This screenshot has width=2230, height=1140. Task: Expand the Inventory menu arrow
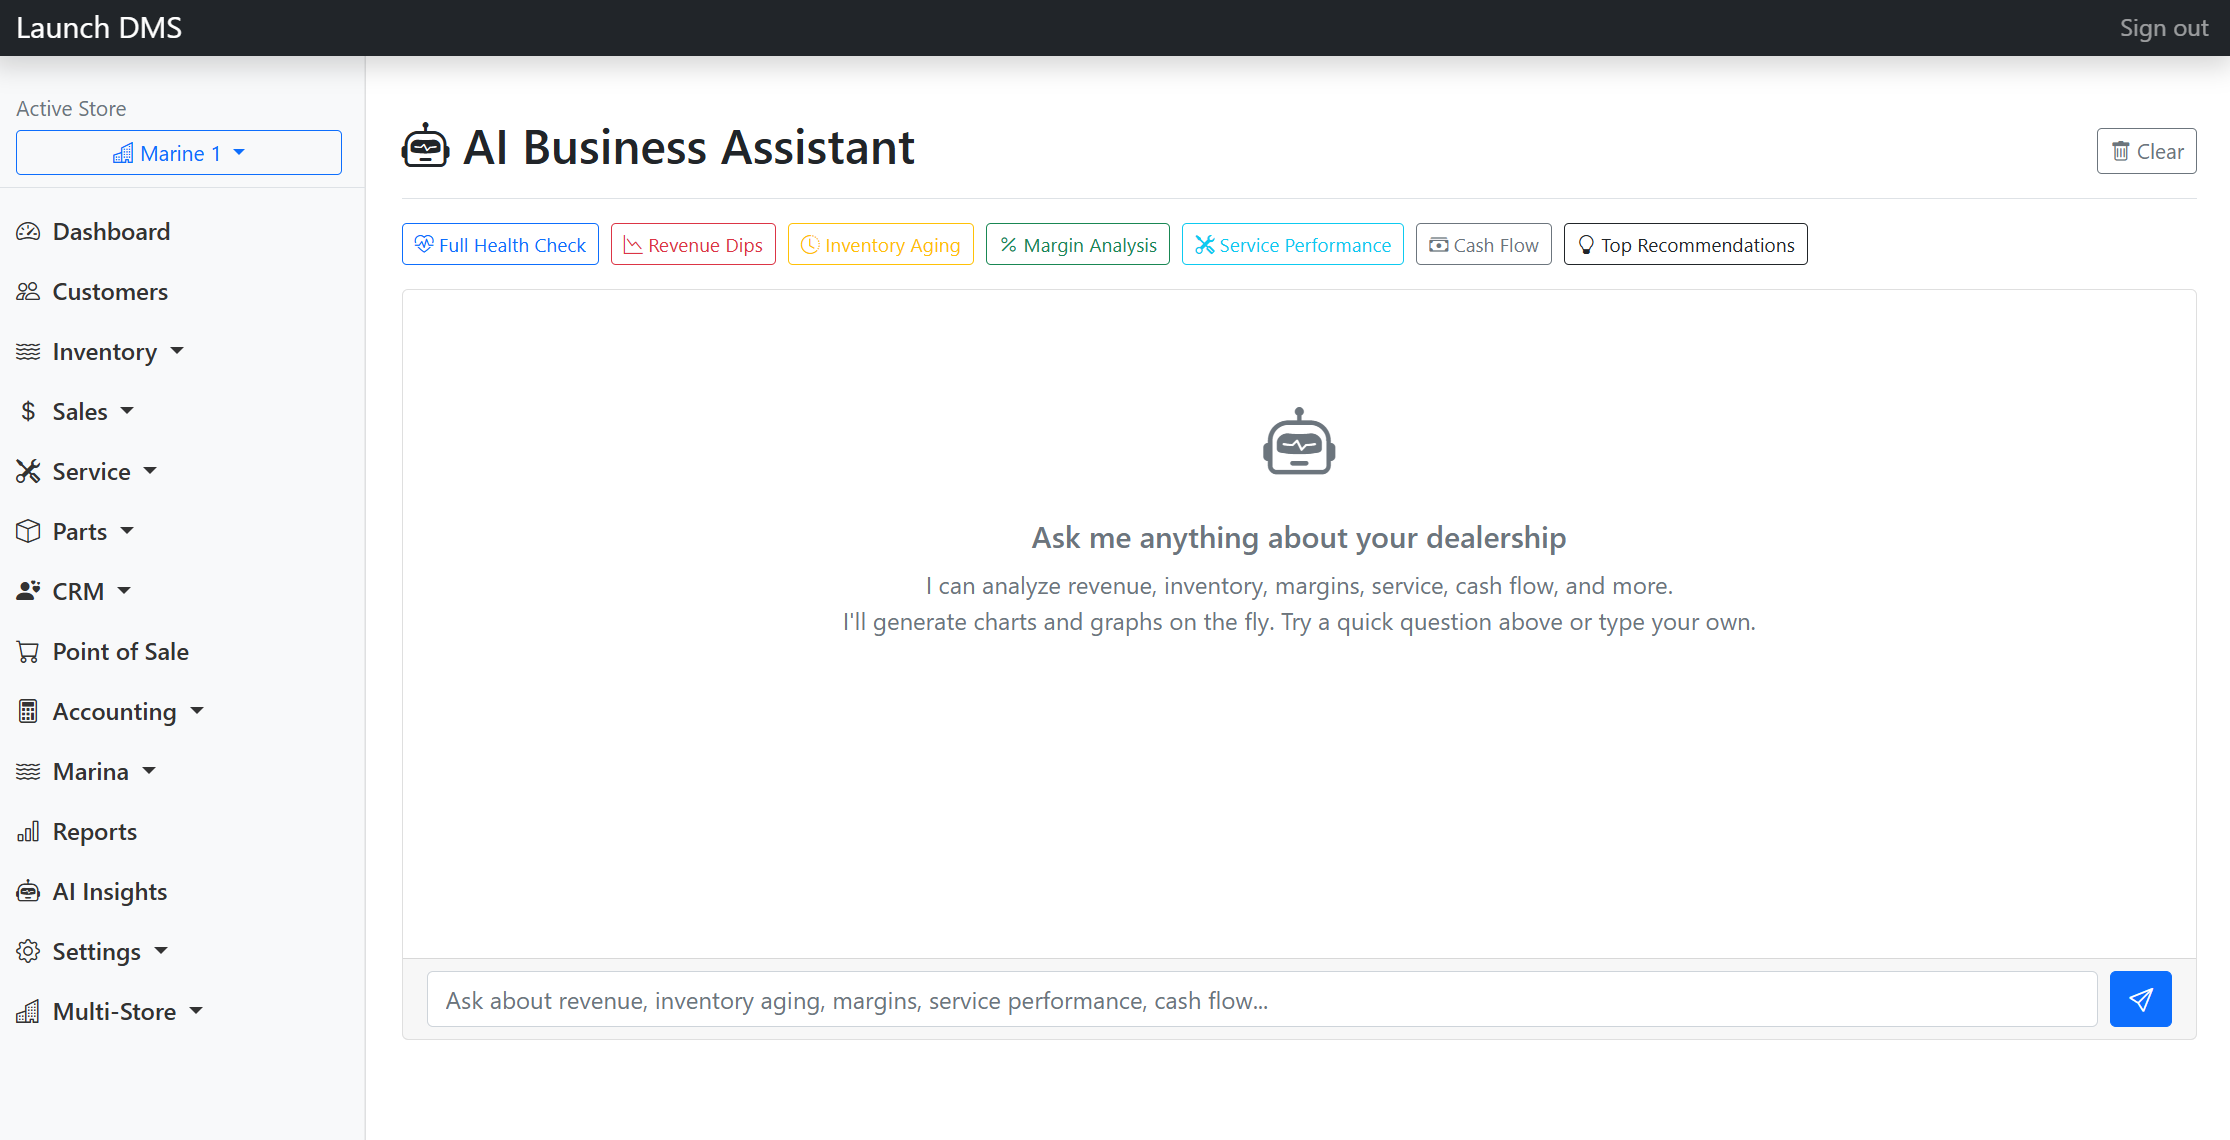[x=177, y=352]
